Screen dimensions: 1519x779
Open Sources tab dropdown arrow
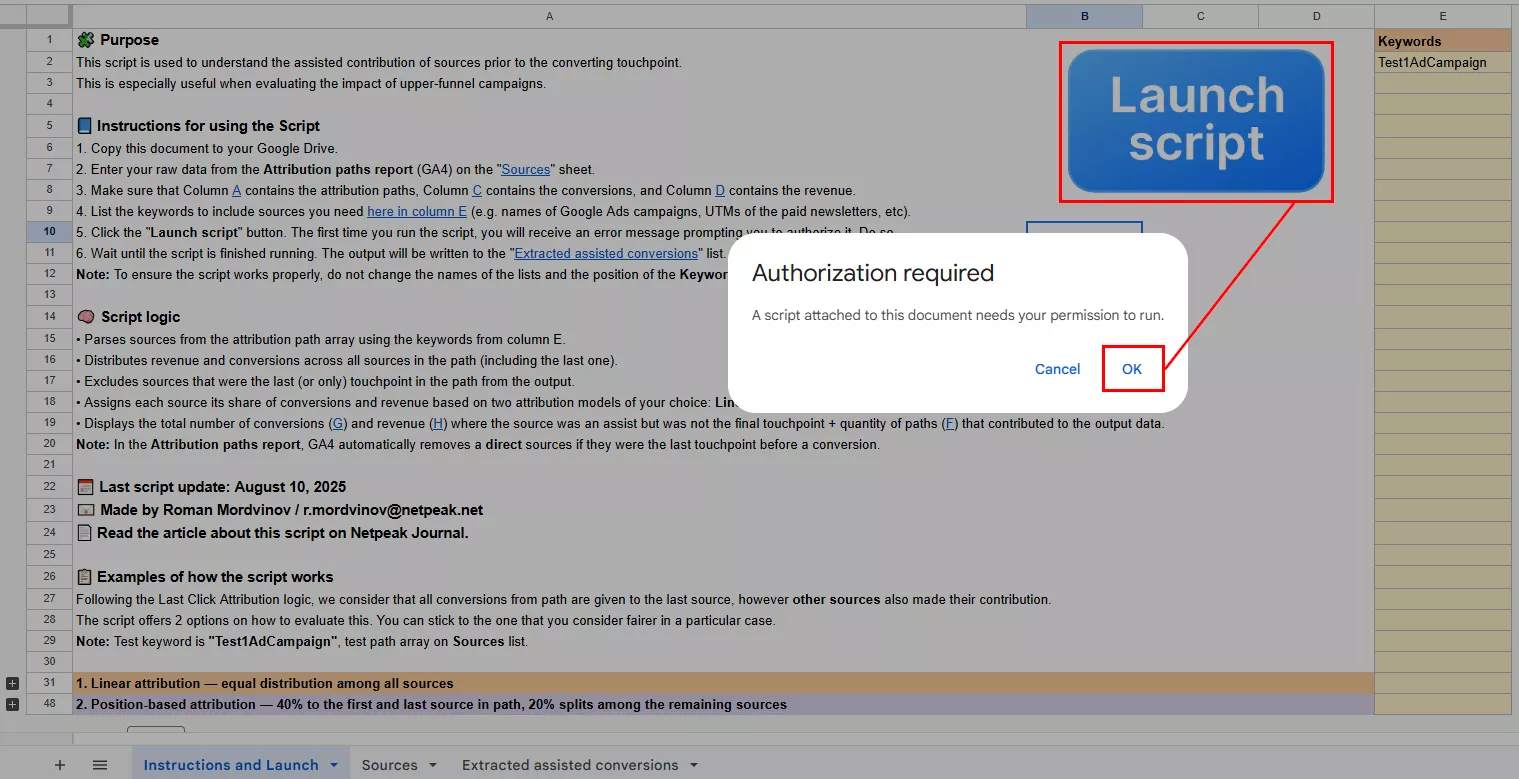click(x=433, y=766)
